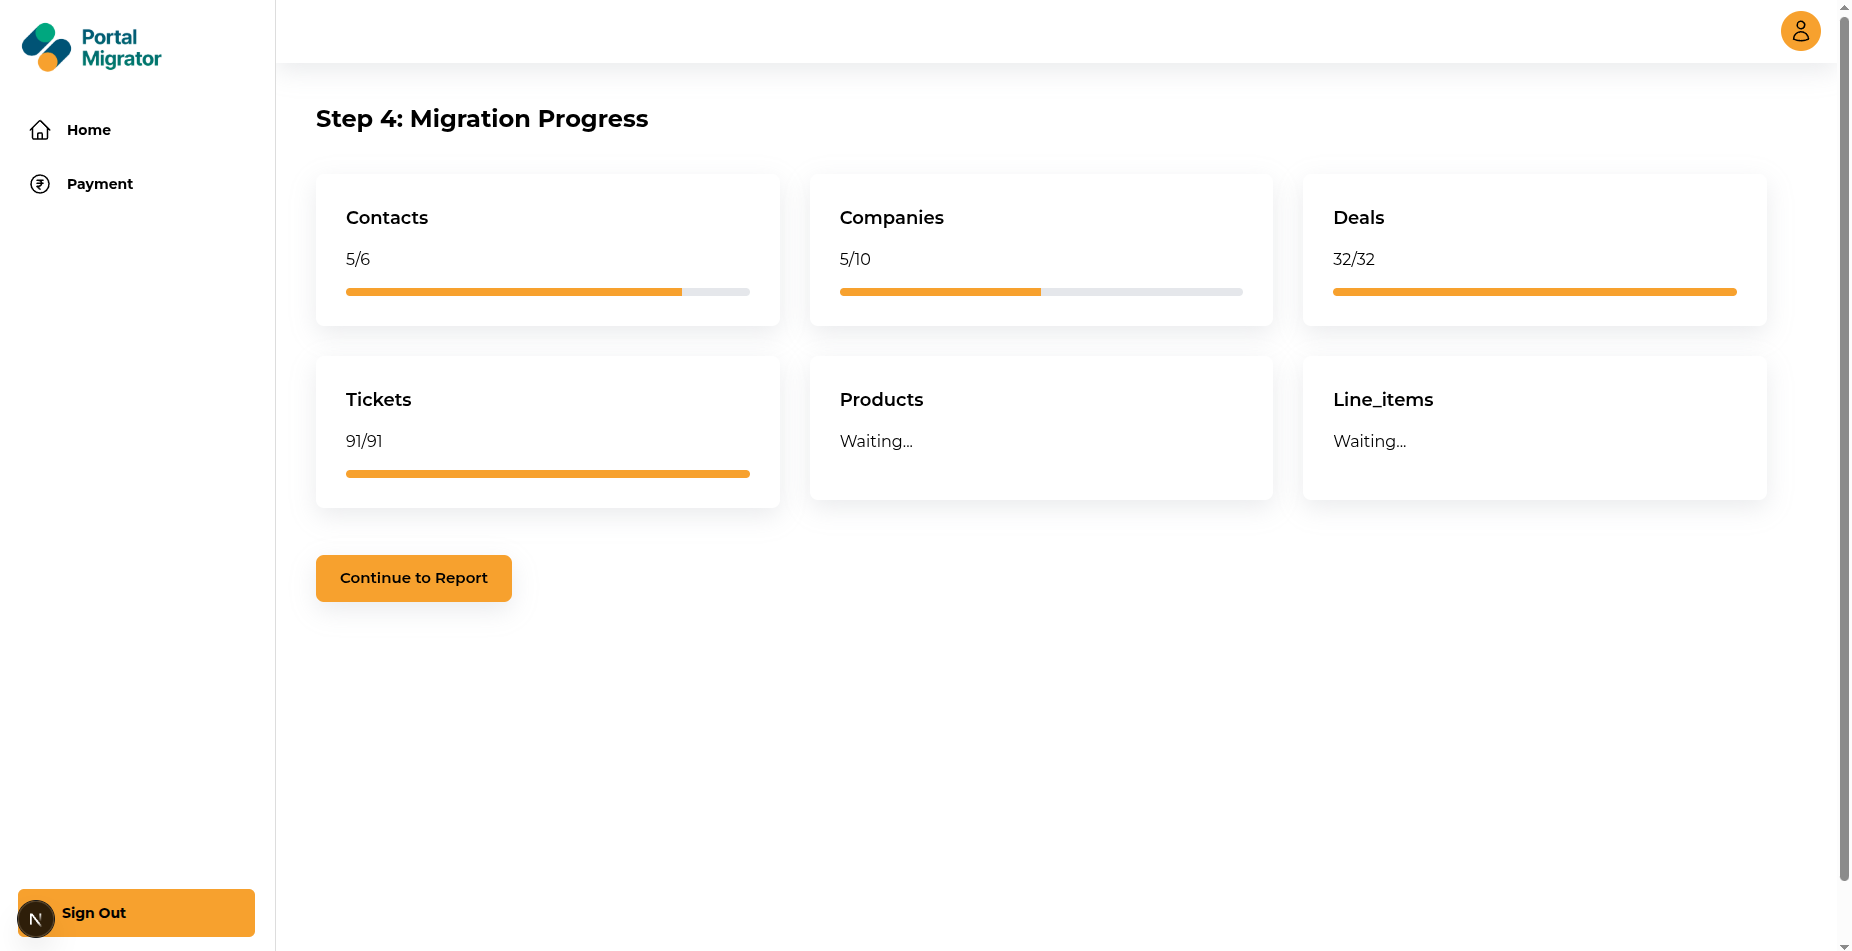Click the N avatar inside Sign Out button
The height and width of the screenshot is (951, 1852).
point(36,918)
